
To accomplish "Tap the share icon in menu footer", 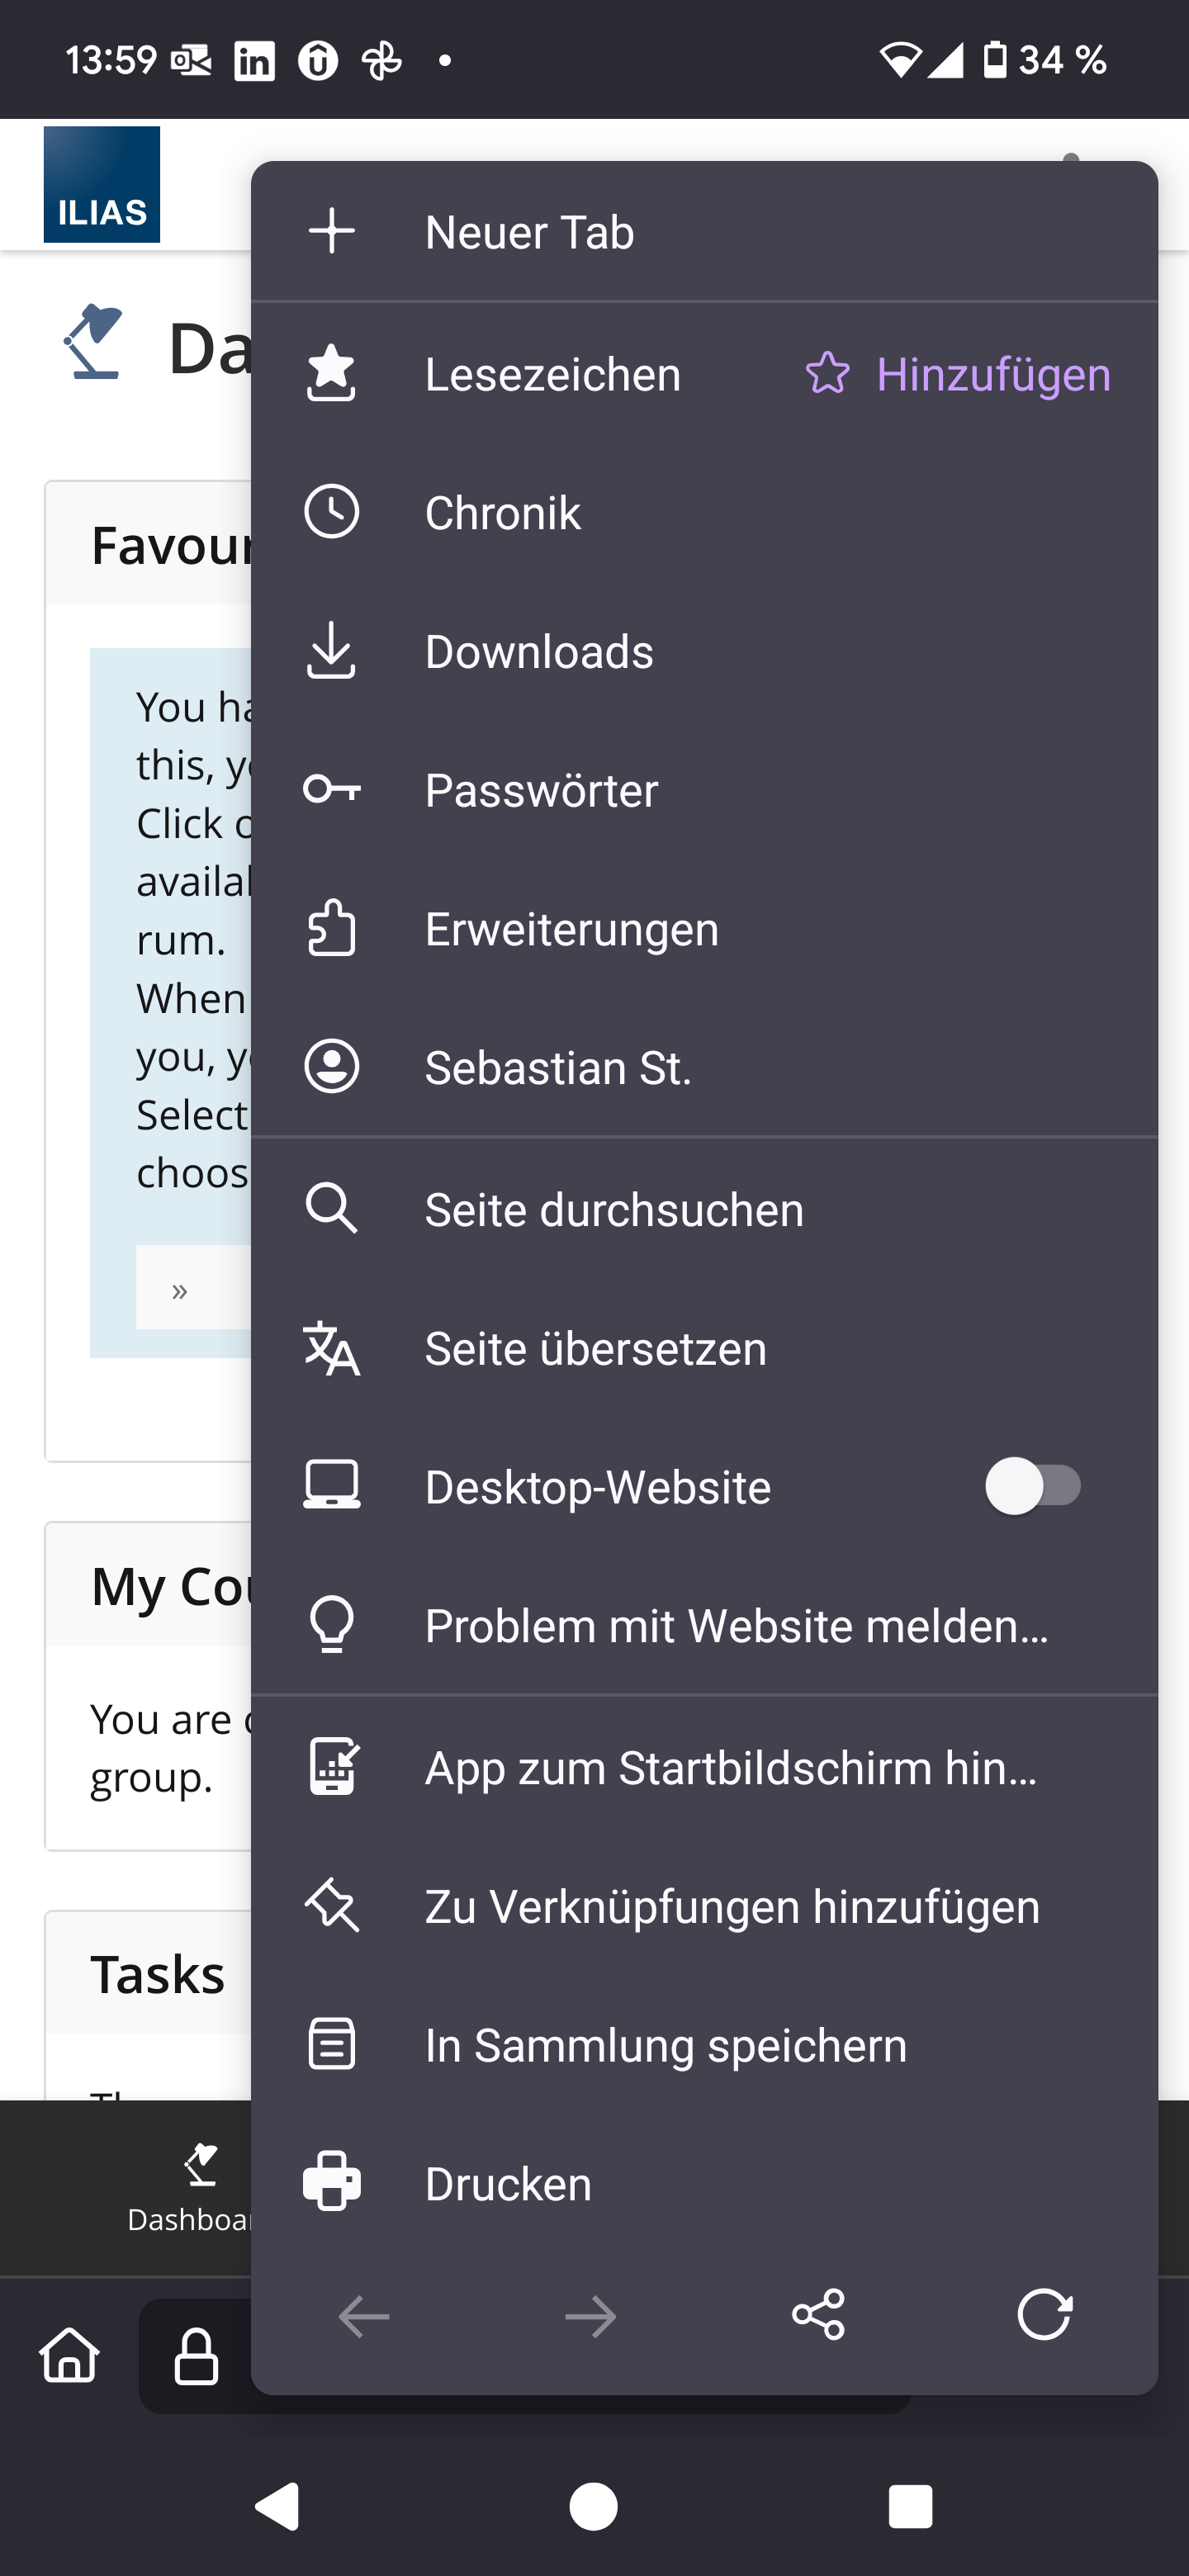I will coord(817,2315).
